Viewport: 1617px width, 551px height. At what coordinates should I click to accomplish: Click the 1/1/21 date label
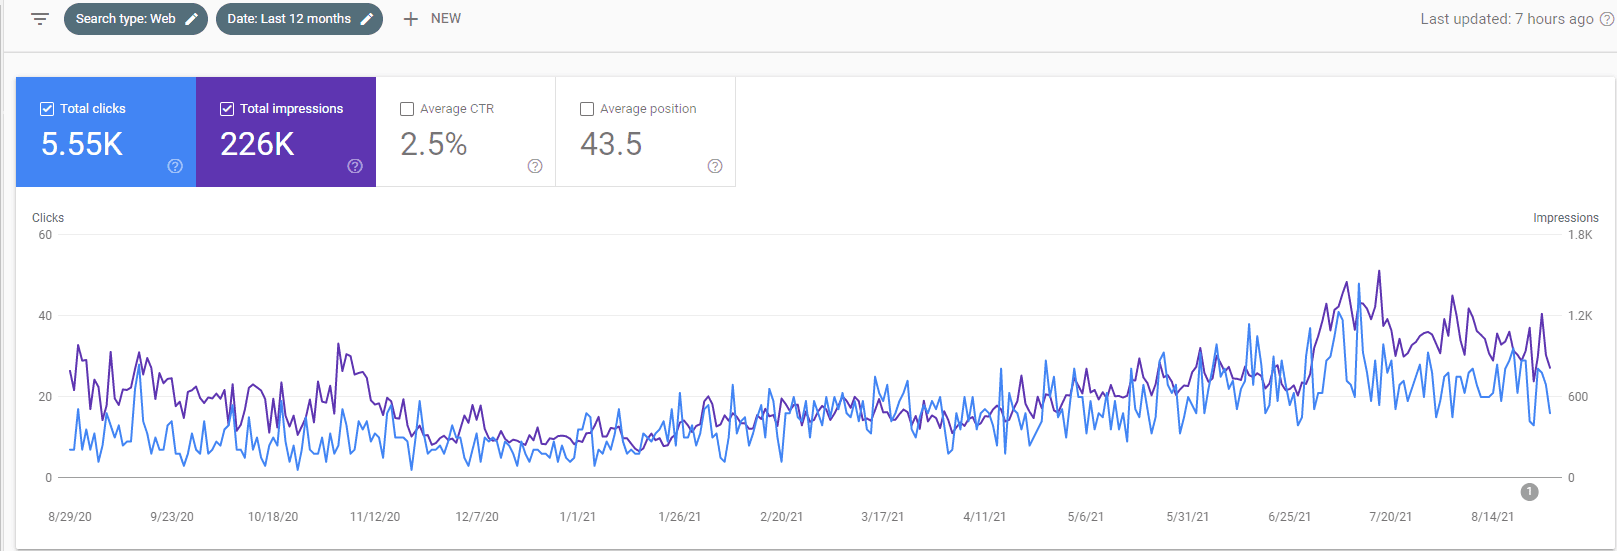(x=578, y=517)
